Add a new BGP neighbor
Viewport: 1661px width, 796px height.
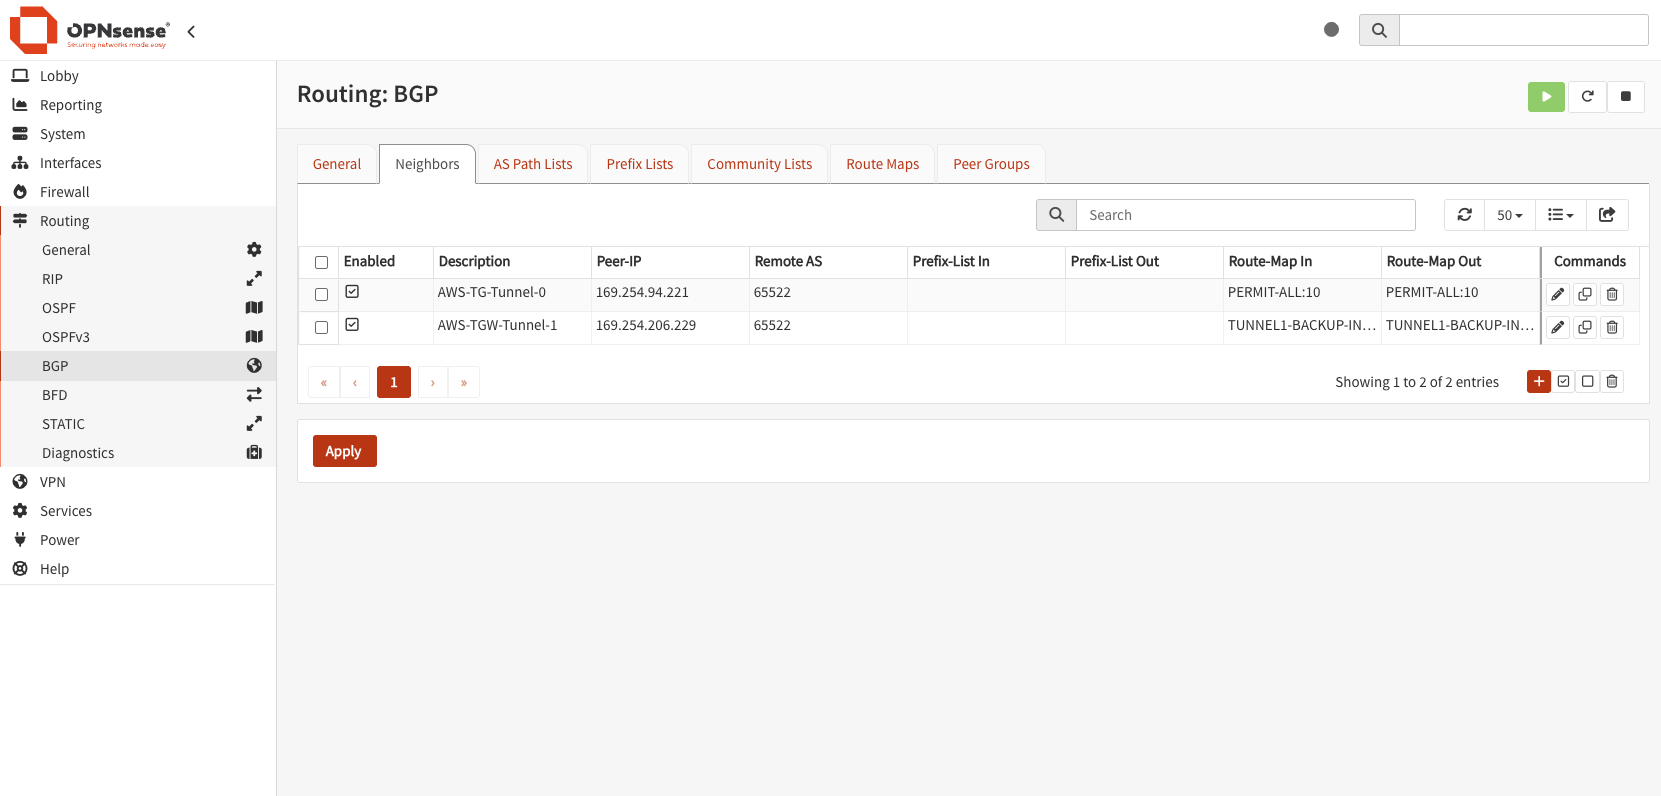point(1539,381)
